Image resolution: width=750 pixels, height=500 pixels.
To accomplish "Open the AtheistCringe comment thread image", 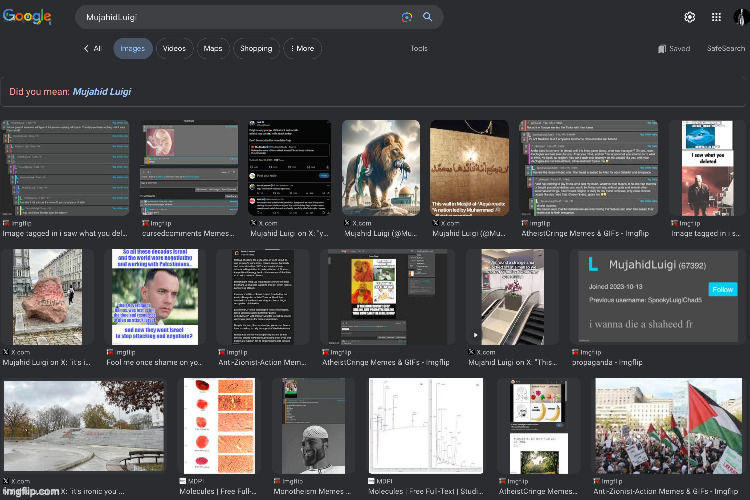I will (x=588, y=167).
